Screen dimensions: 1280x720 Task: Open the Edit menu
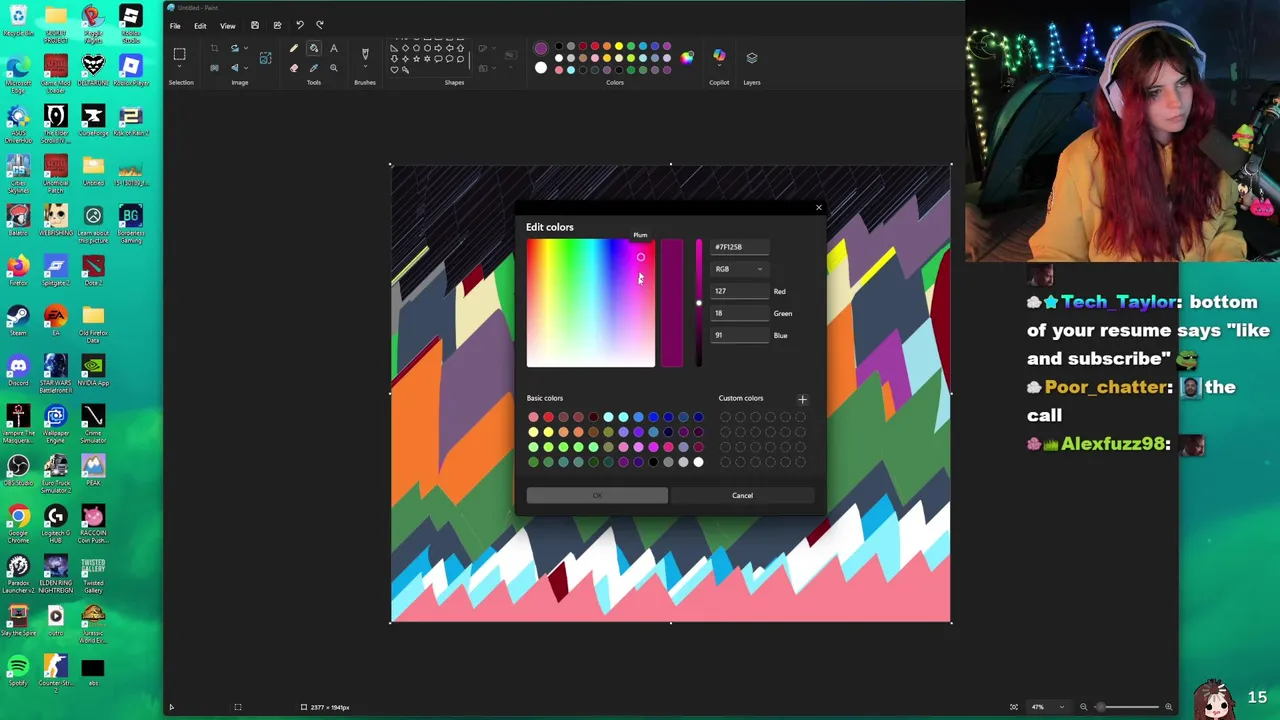coord(200,26)
